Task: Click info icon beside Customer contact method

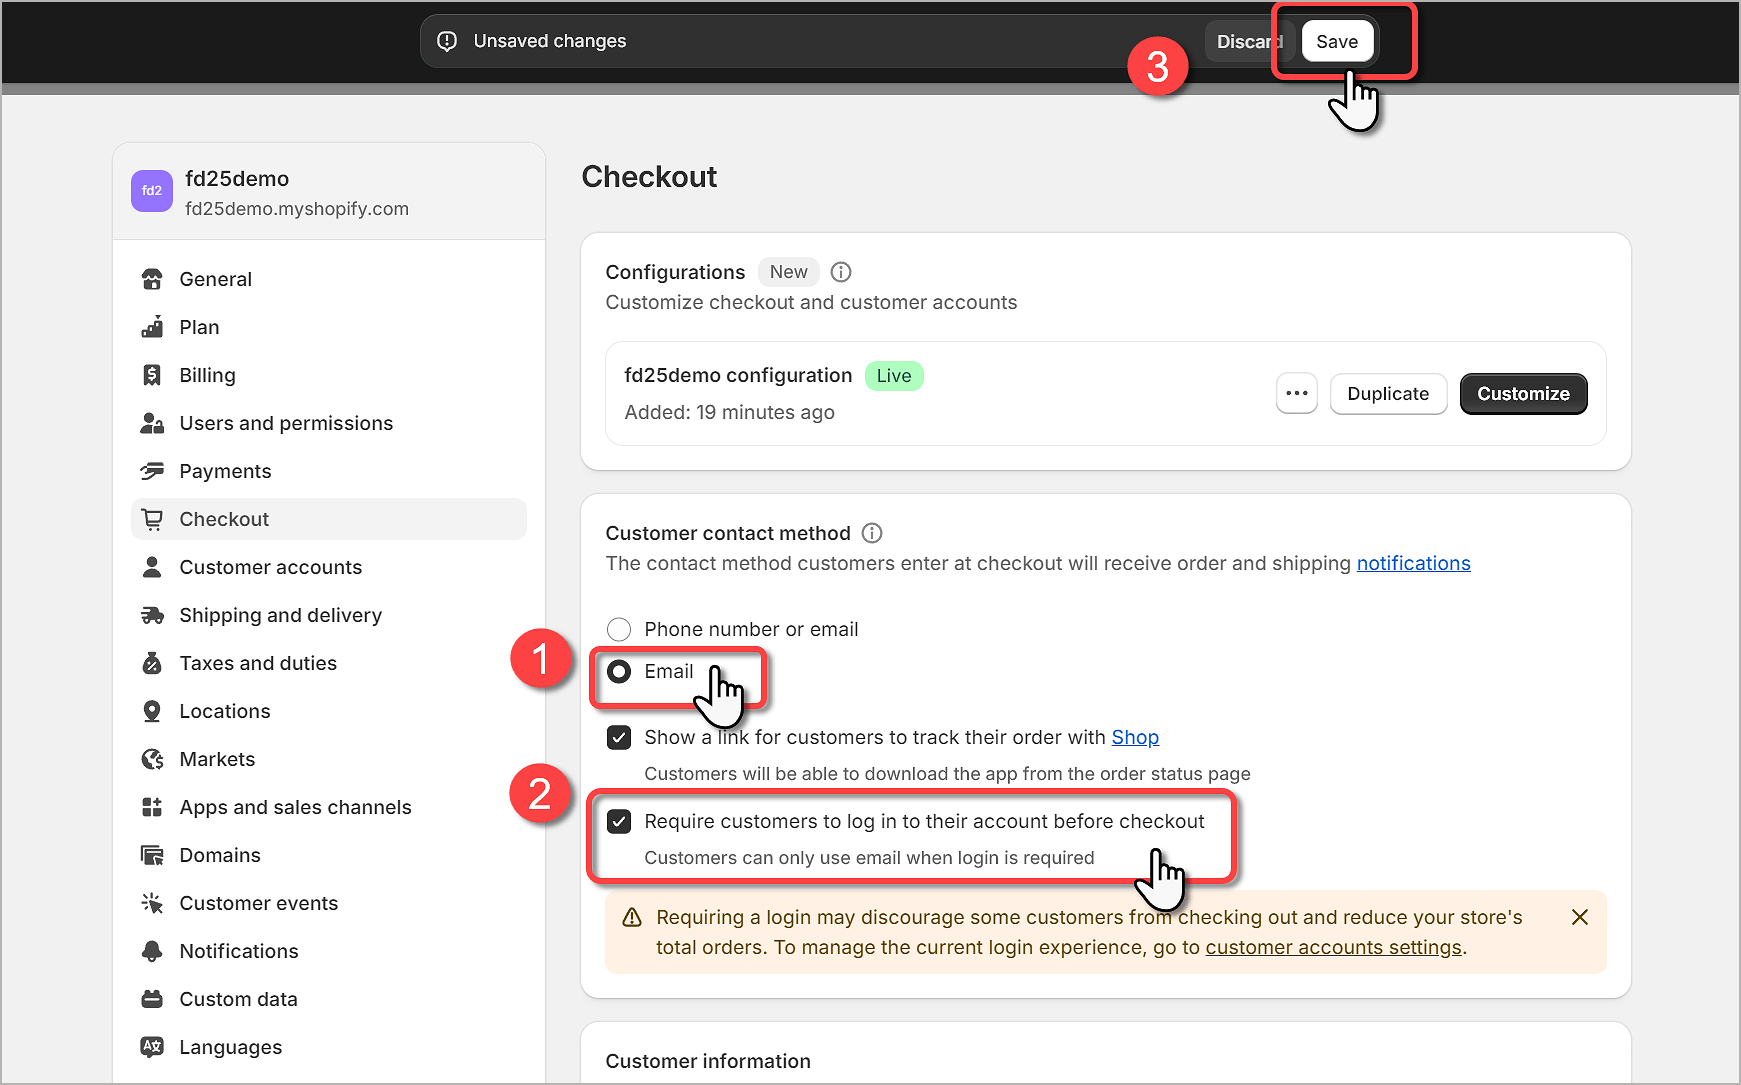Action: [872, 533]
